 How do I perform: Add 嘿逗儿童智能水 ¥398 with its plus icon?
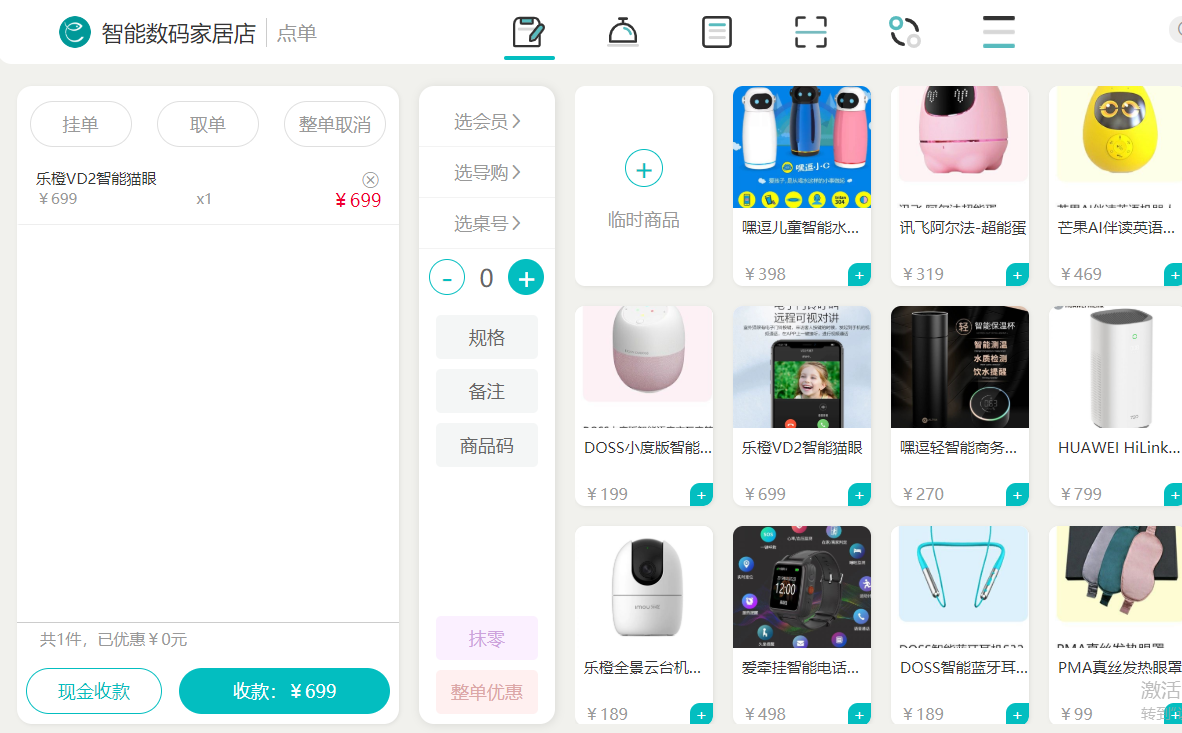(x=859, y=275)
